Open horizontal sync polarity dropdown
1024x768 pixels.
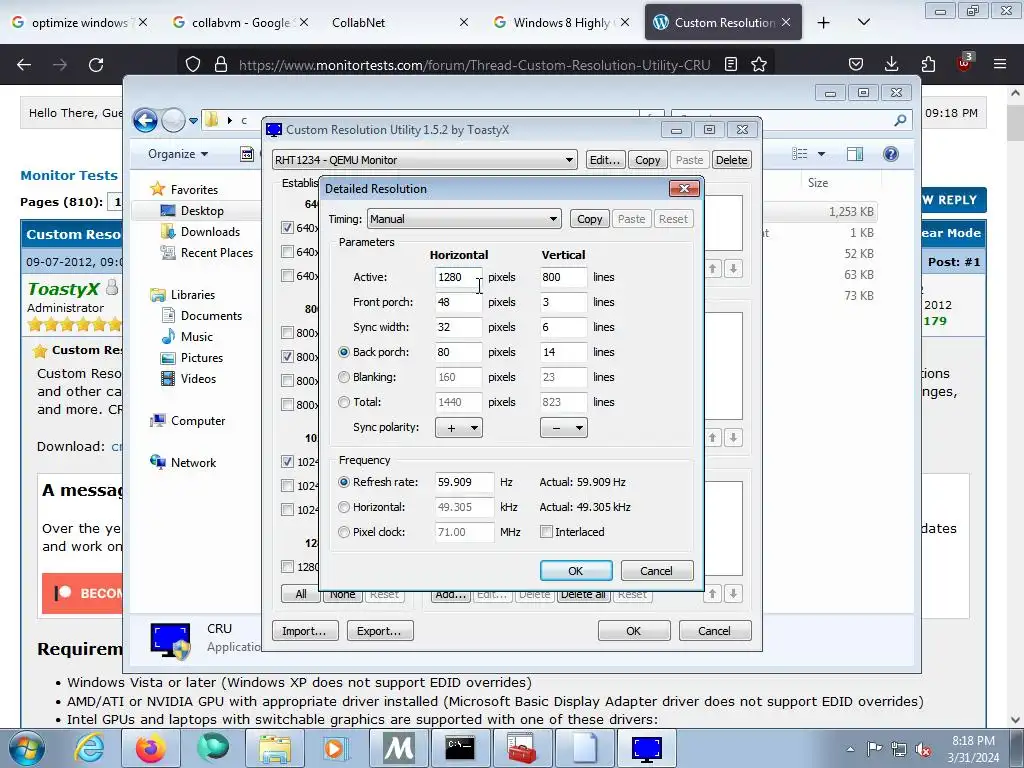click(x=458, y=428)
